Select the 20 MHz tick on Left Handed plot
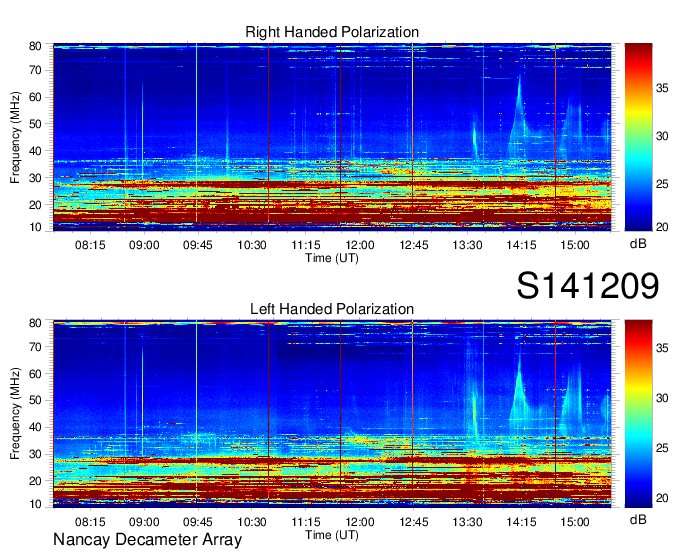680x552 pixels. (35, 481)
